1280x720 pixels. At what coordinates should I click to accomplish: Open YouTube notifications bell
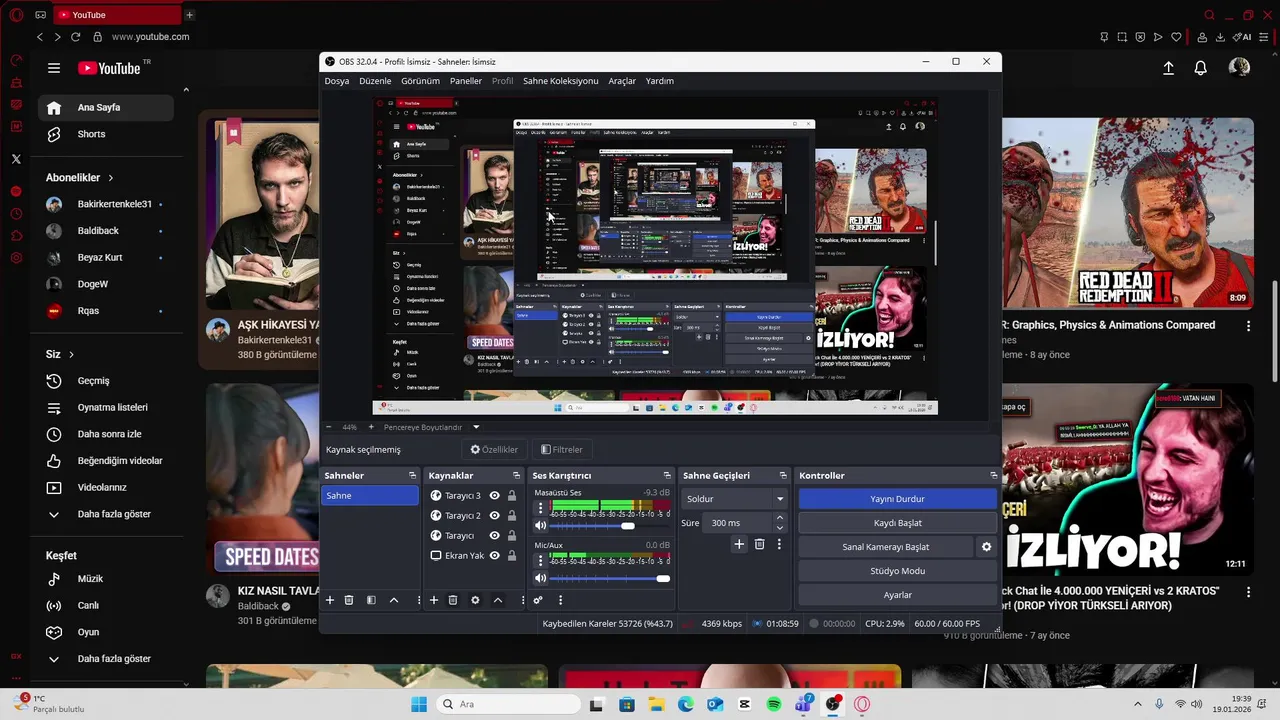(1200, 68)
